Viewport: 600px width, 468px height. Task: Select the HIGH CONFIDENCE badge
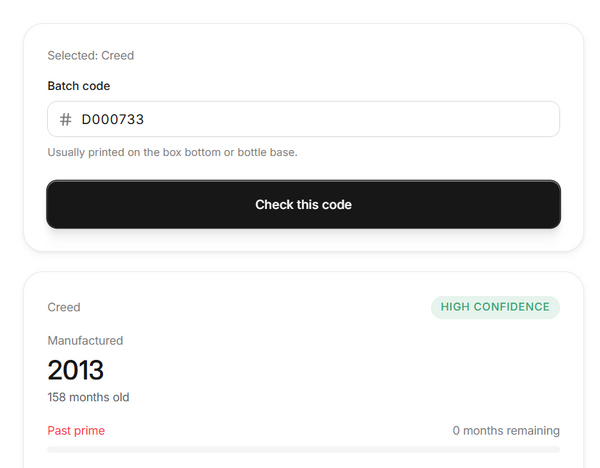click(495, 307)
